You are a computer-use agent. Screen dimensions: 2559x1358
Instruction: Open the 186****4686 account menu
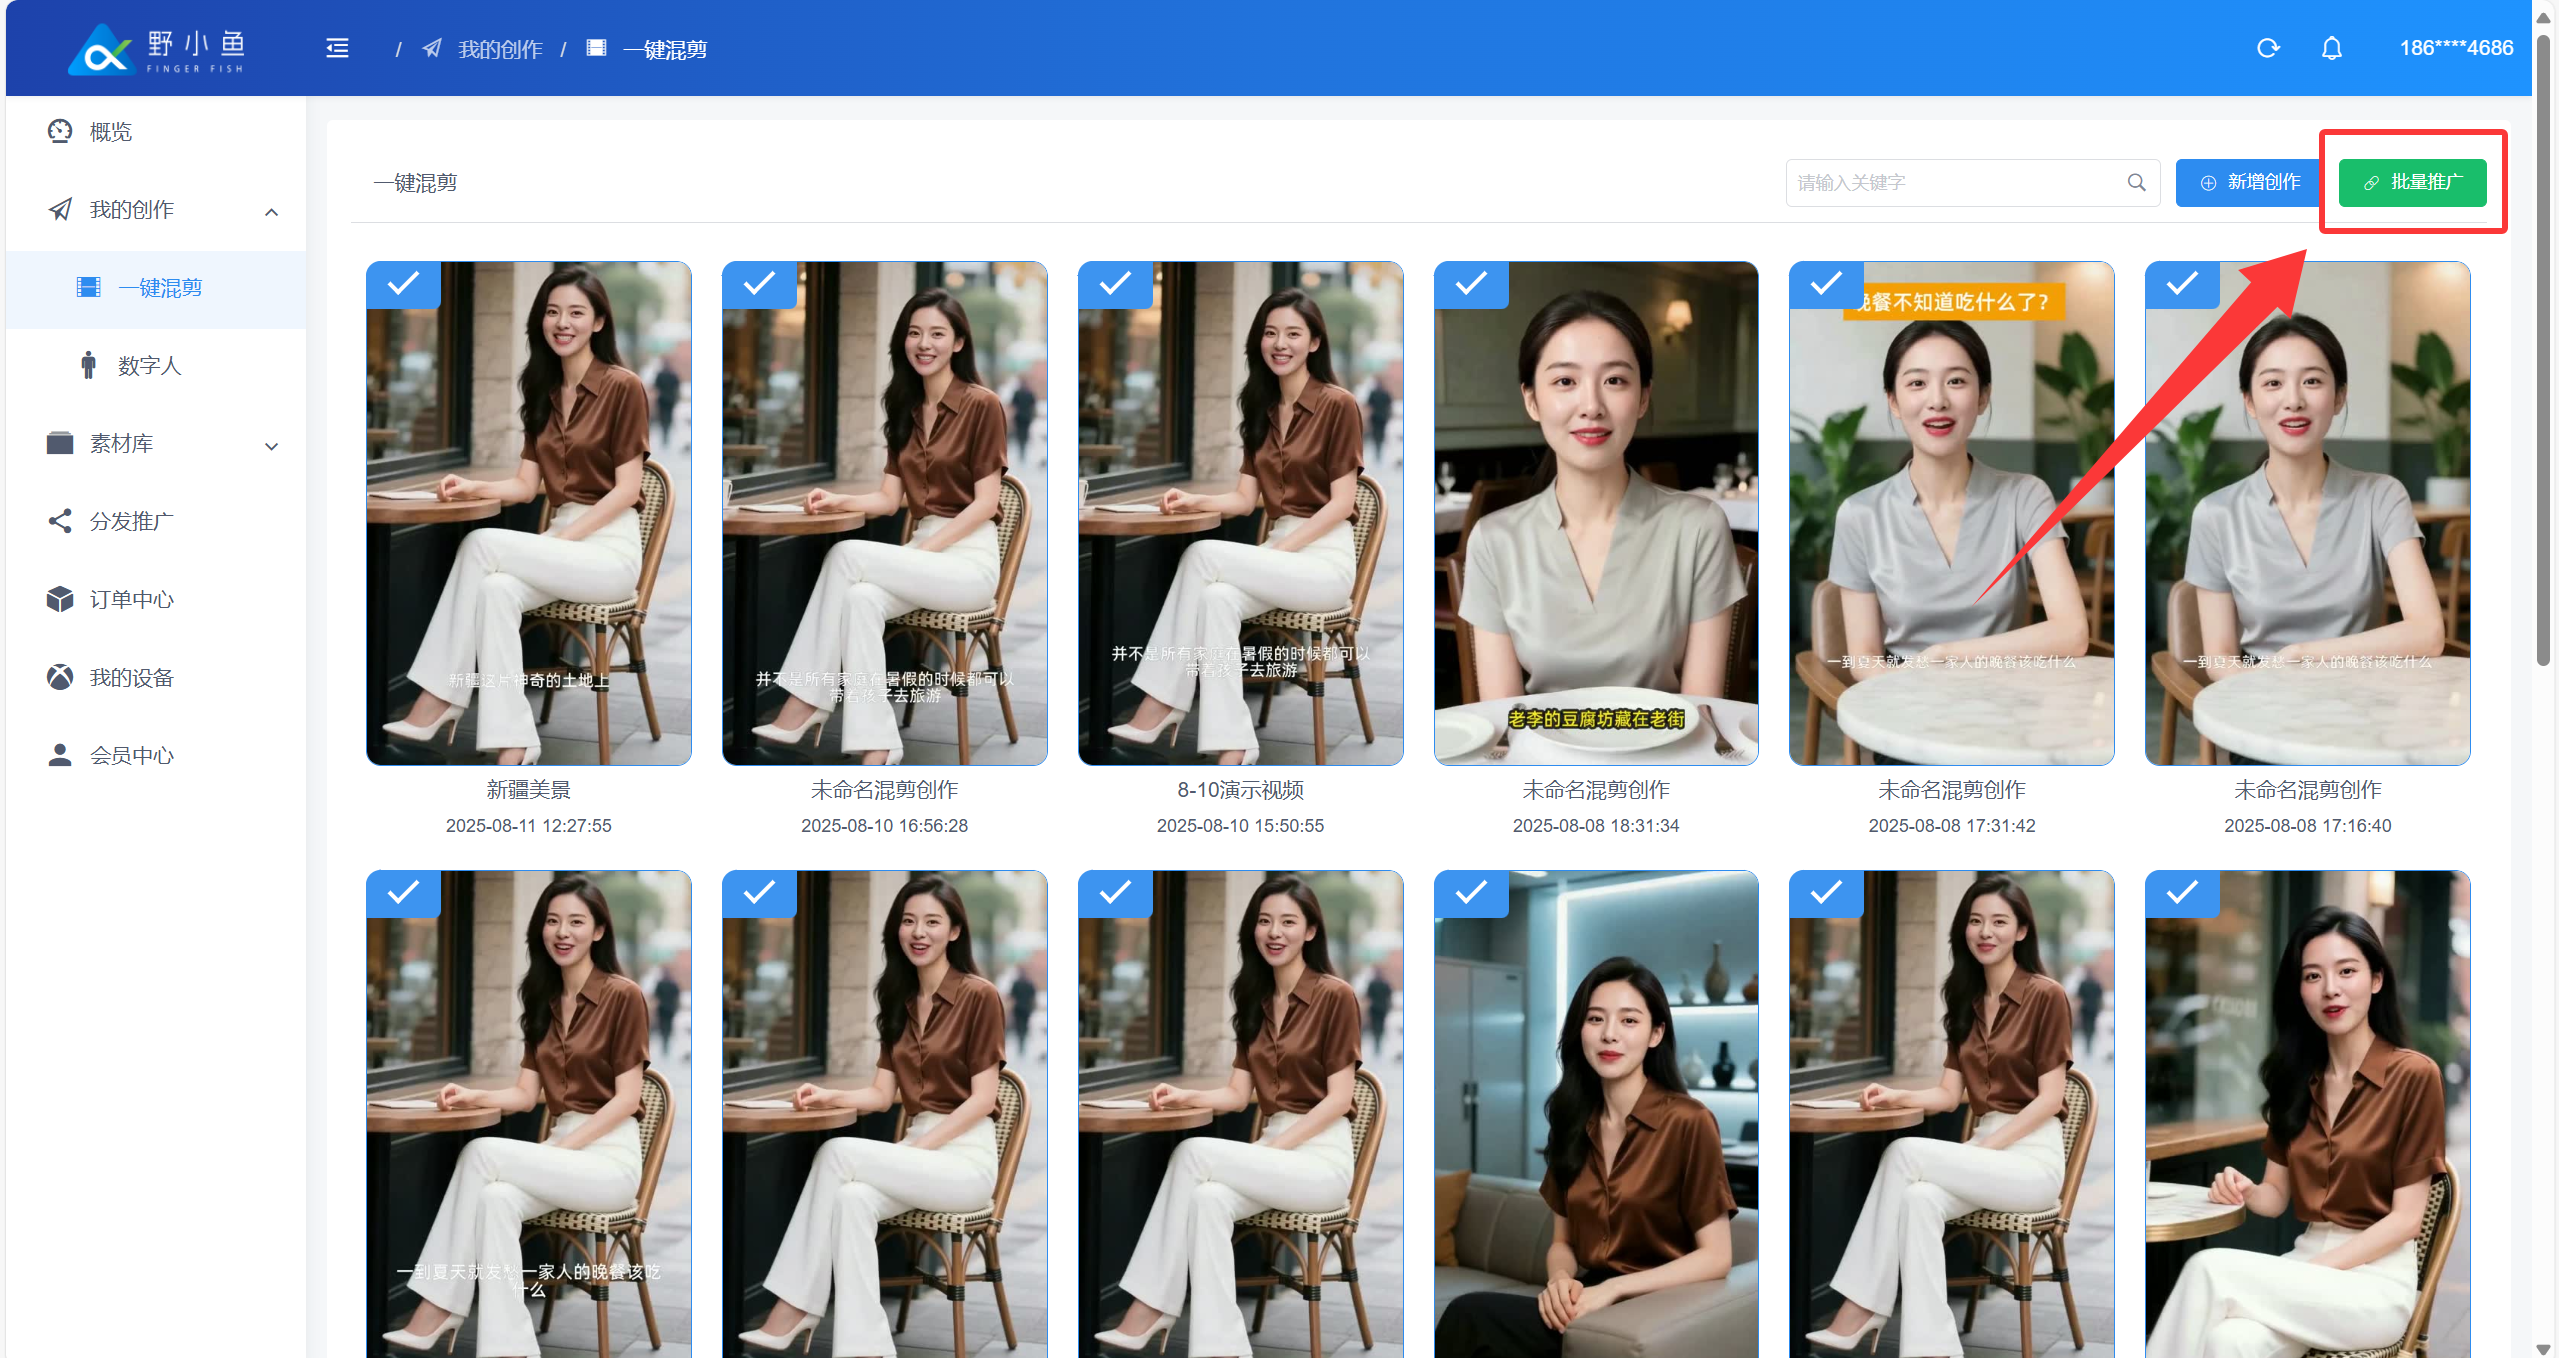pyautogui.click(x=2455, y=48)
